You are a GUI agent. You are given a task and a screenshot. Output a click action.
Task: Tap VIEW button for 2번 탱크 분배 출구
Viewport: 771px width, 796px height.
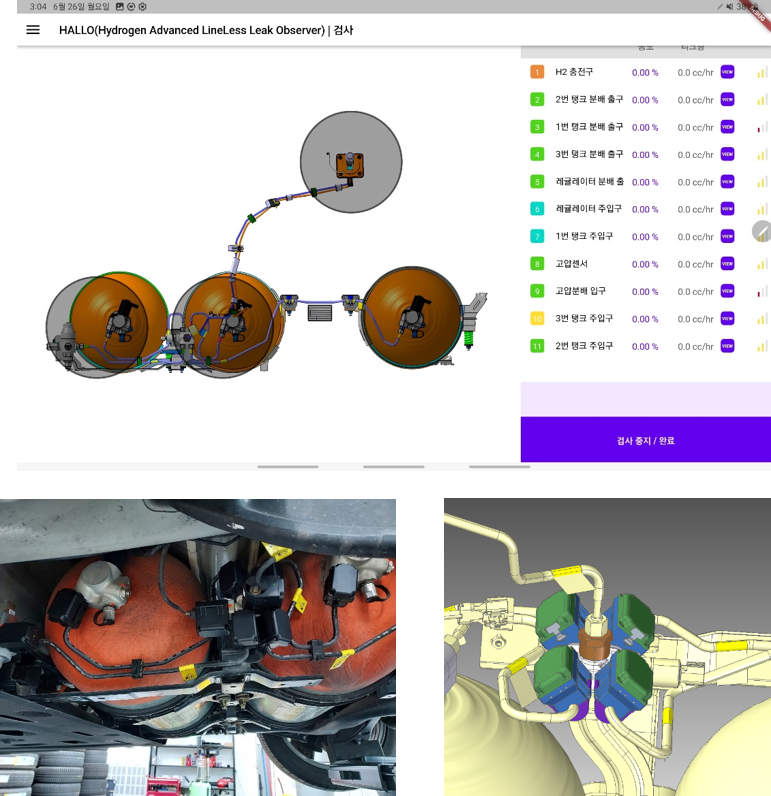pyautogui.click(x=727, y=100)
